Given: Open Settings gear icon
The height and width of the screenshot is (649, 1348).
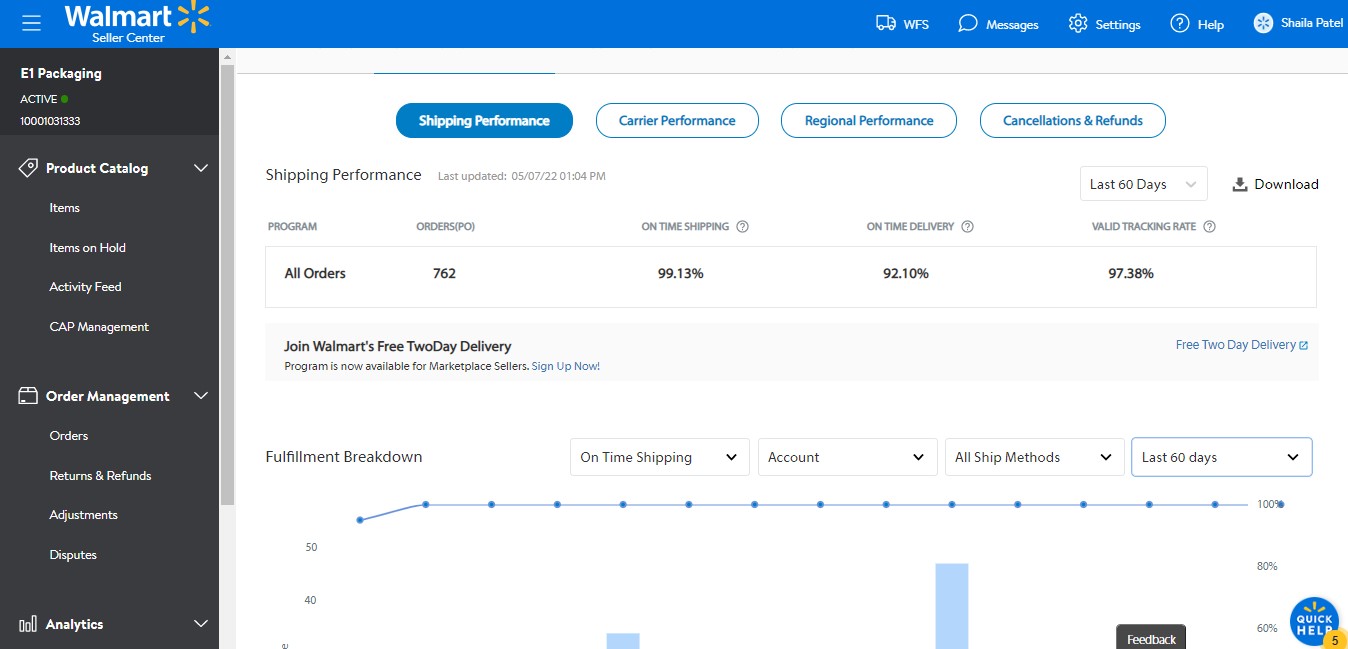Looking at the screenshot, I should point(1077,23).
